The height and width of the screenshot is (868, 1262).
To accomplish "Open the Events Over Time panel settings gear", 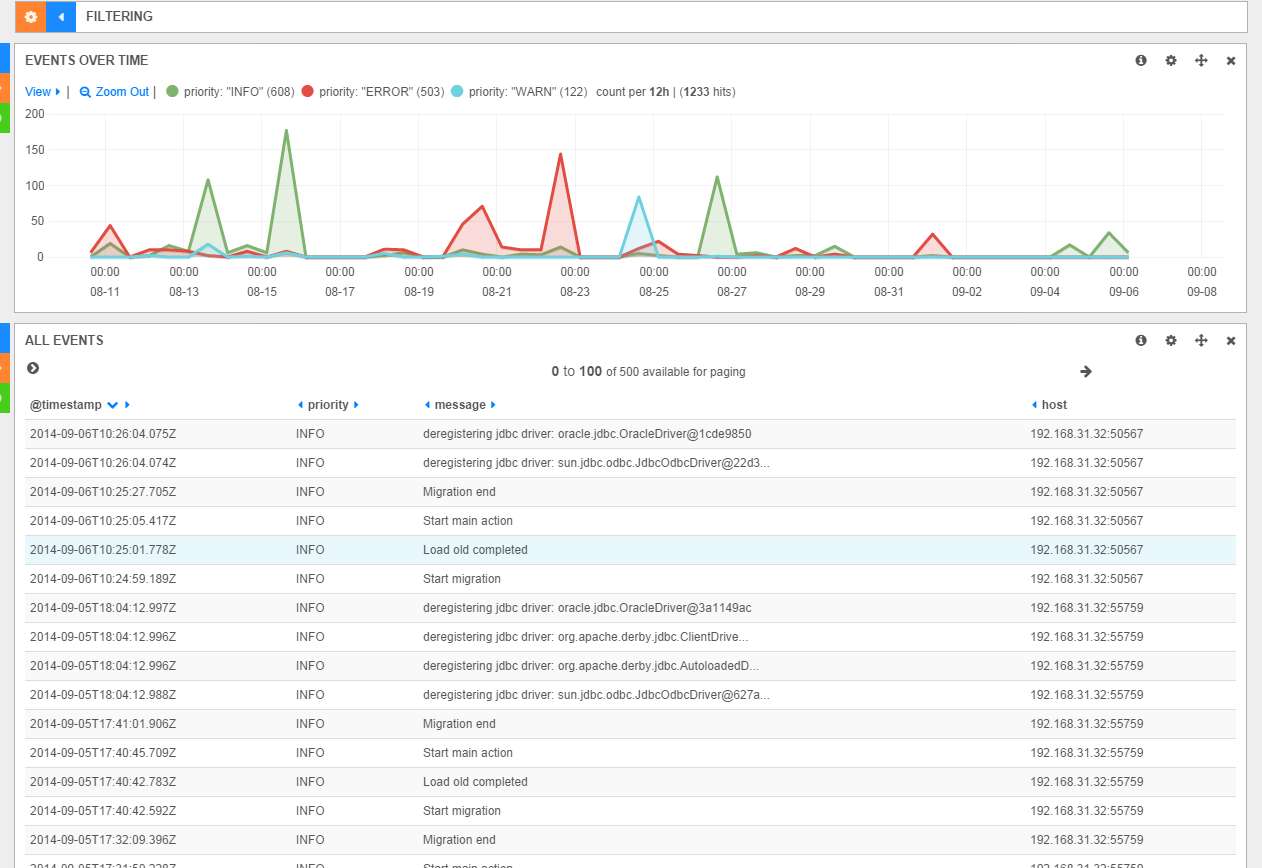I will [1171, 60].
